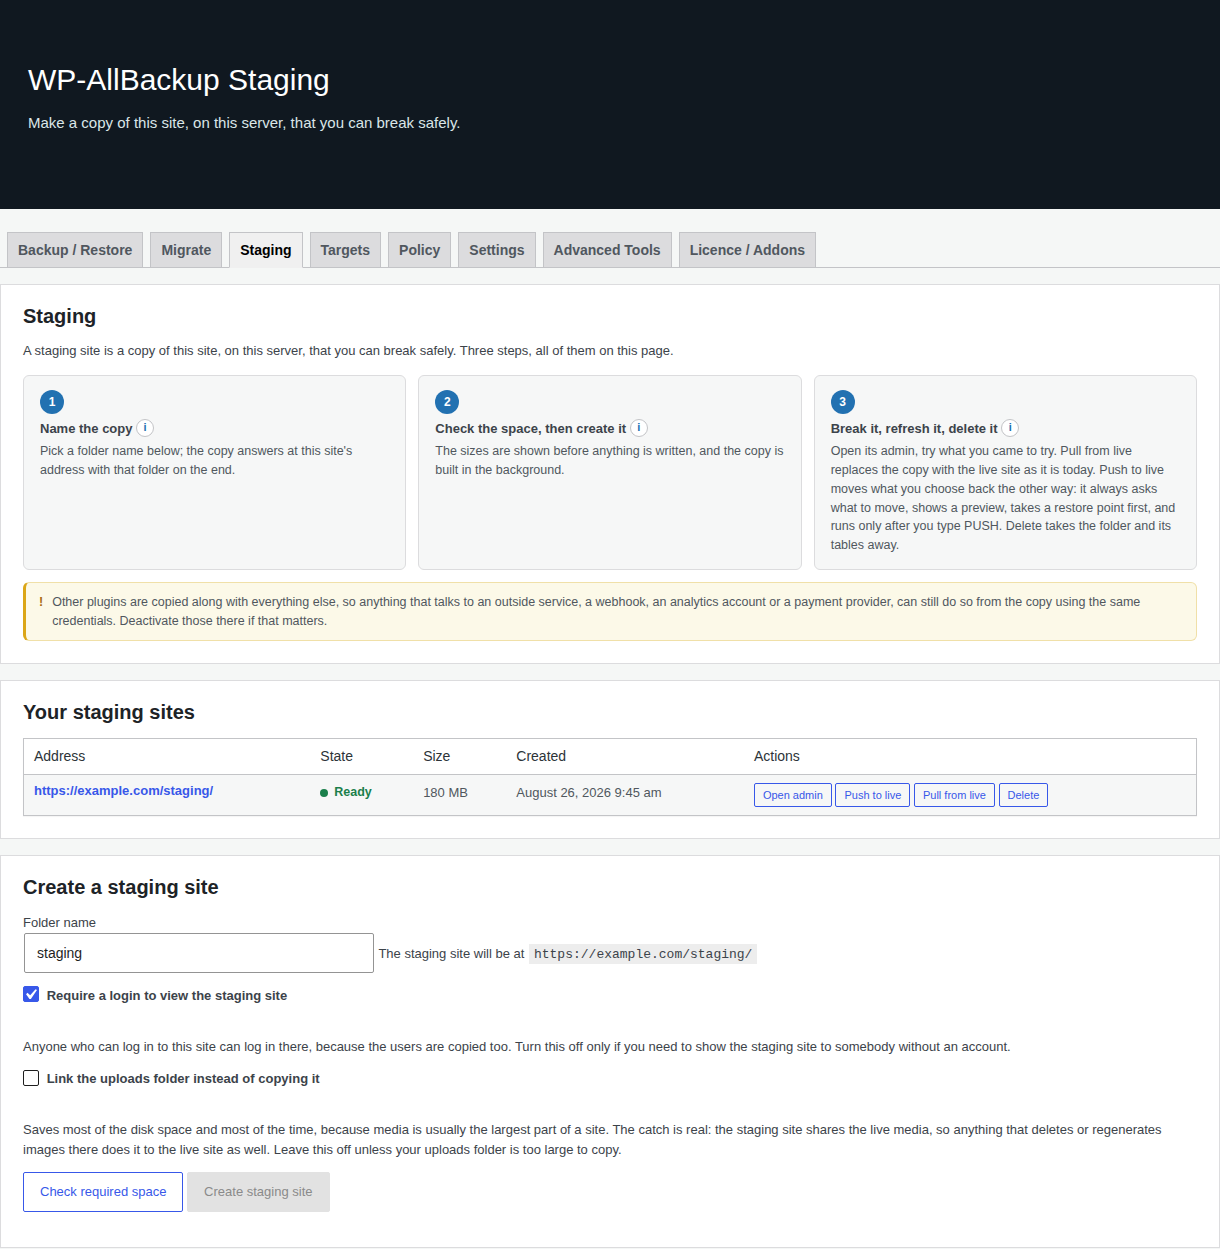Open the Licence / Addons tab

pos(747,250)
